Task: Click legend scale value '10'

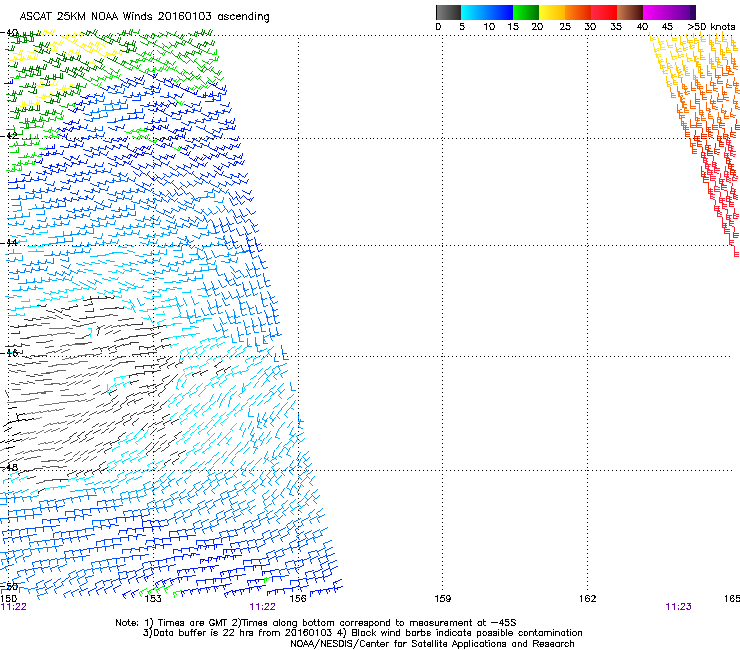Action: pyautogui.click(x=489, y=27)
